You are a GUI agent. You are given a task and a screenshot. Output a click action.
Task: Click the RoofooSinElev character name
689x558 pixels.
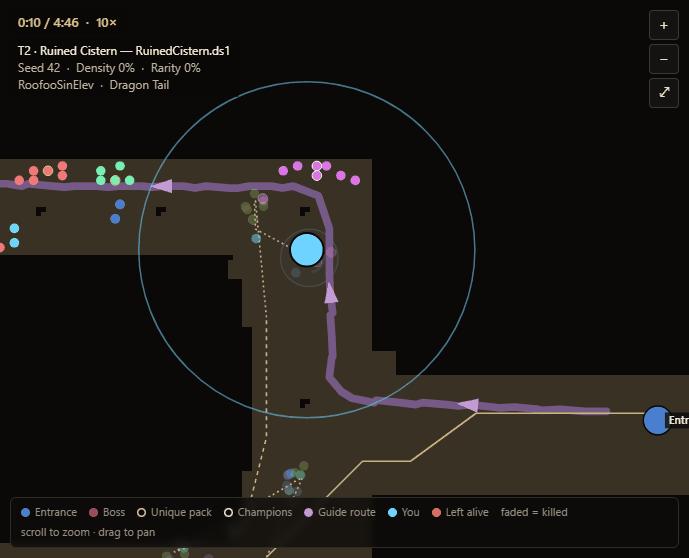56,85
